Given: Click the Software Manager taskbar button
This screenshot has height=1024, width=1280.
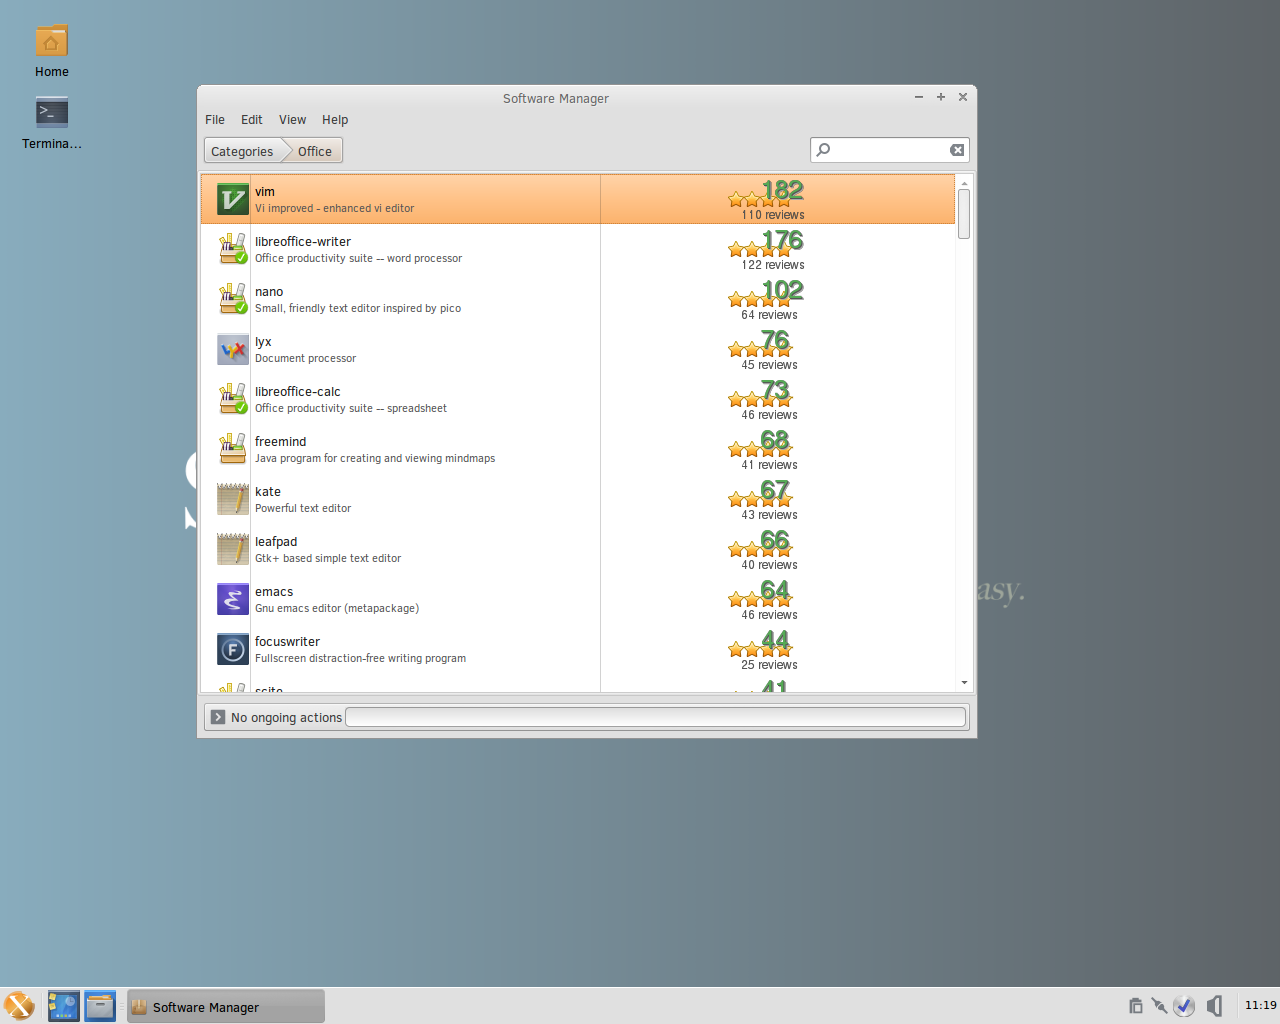Looking at the screenshot, I should [226, 1006].
